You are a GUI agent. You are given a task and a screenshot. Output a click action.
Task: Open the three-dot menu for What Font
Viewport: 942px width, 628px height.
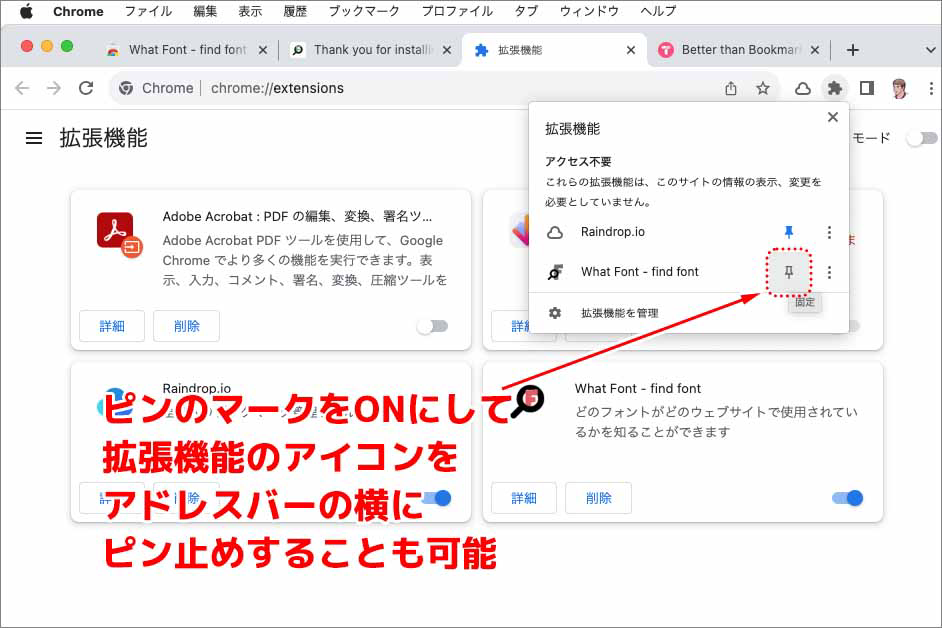point(829,271)
